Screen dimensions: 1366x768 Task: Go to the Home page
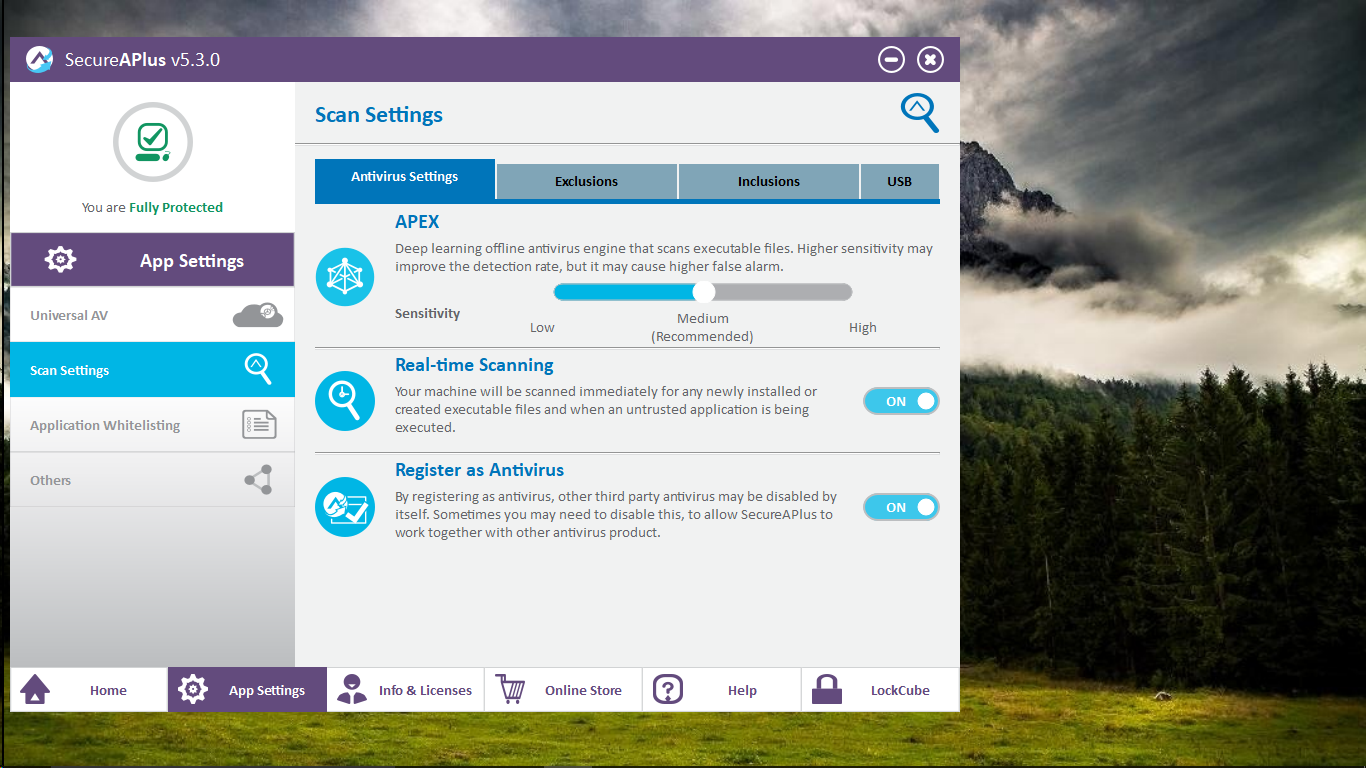[89, 689]
